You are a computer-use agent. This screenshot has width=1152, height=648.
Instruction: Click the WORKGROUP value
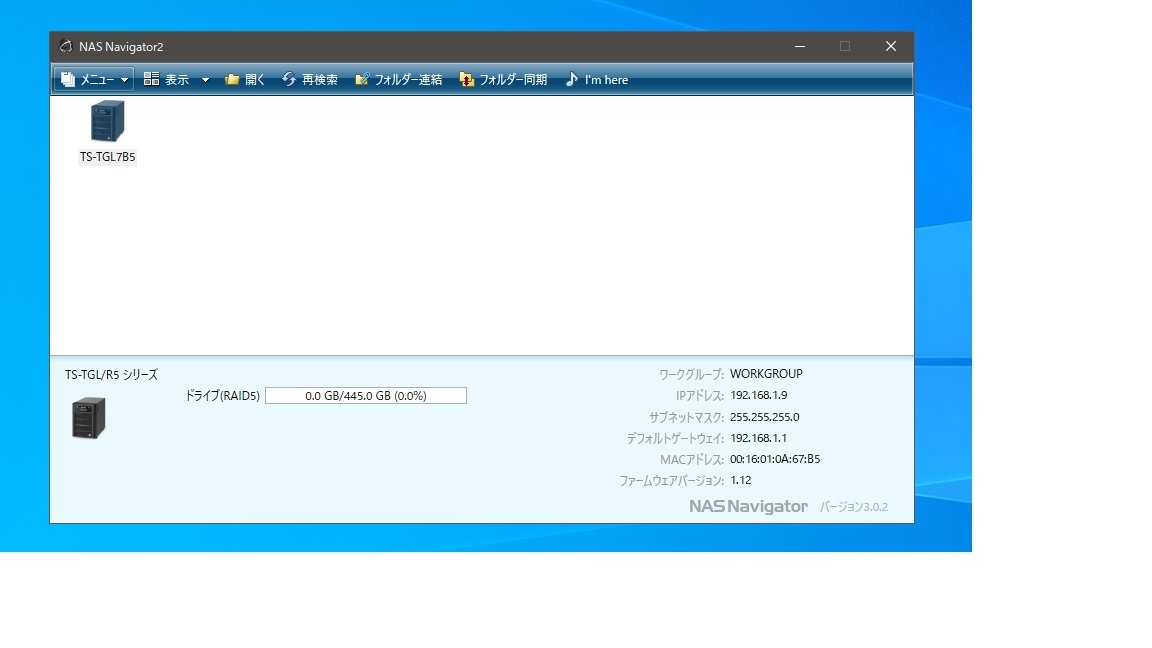click(x=766, y=374)
